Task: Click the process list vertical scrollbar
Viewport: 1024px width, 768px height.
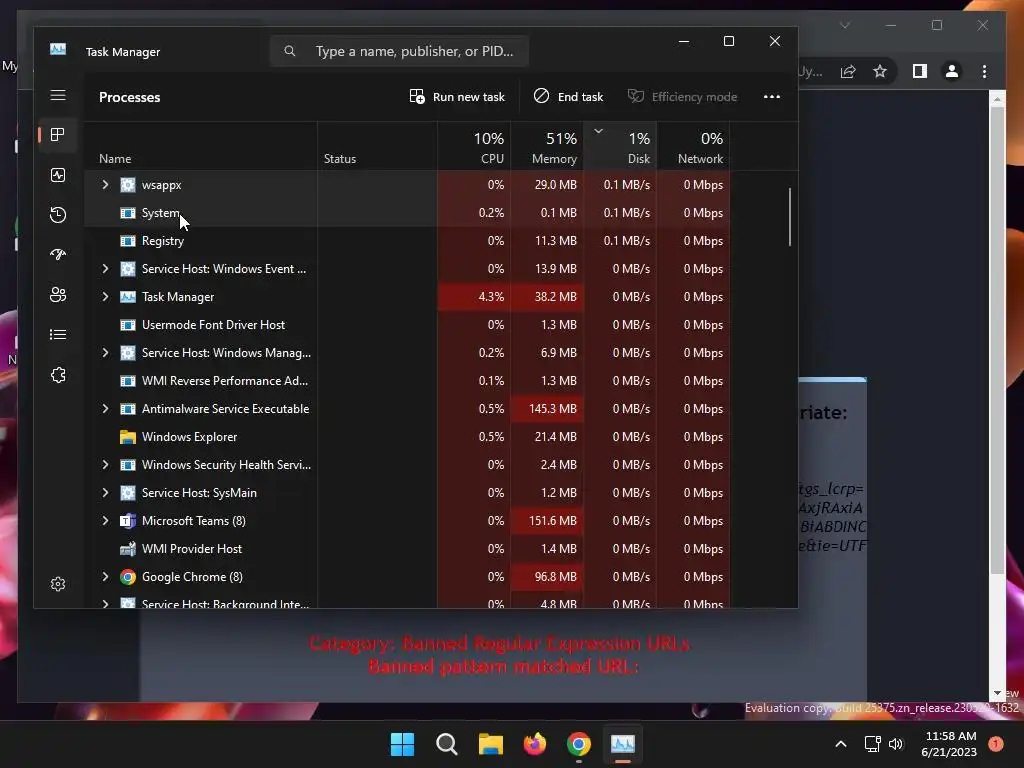Action: coord(790,217)
